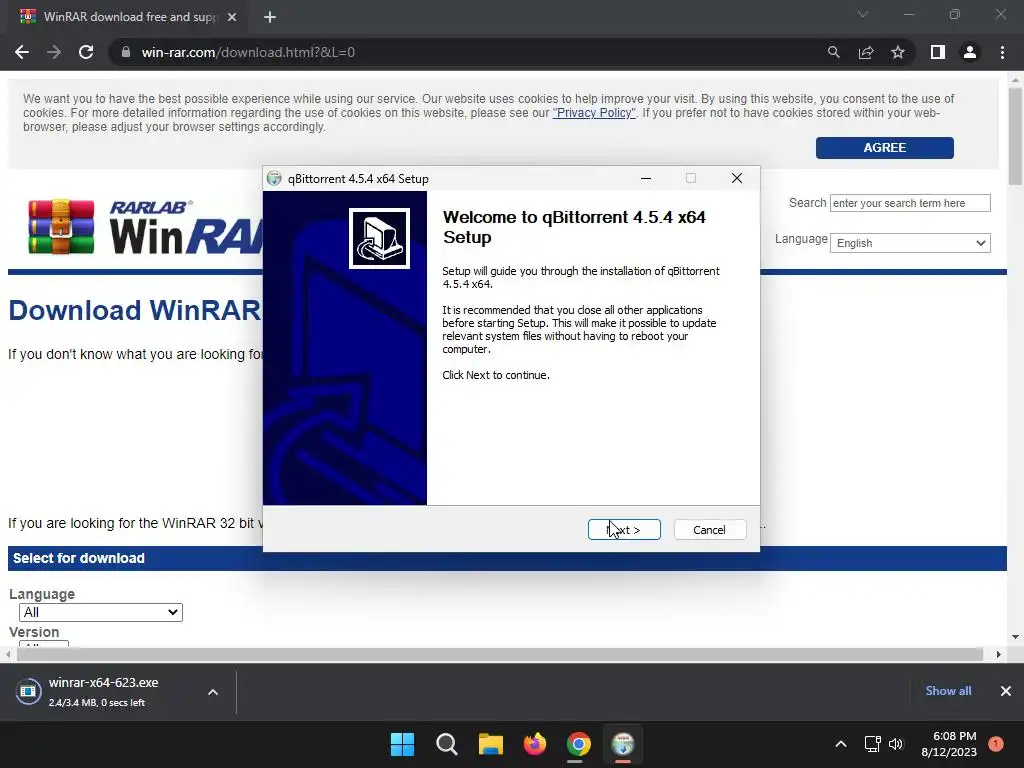Click the scroll down arrow on page
This screenshot has width=1024, height=768.
pyautogui.click(x=1015, y=637)
